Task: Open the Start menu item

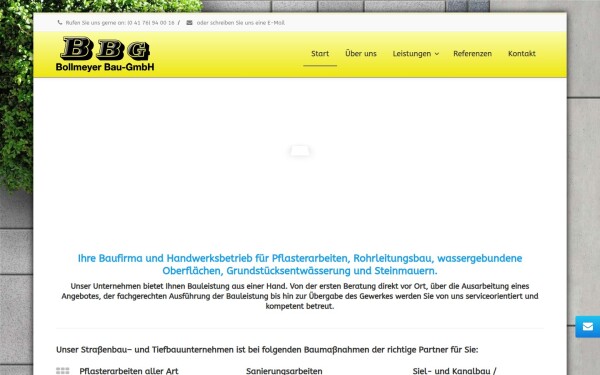Action: click(x=320, y=54)
